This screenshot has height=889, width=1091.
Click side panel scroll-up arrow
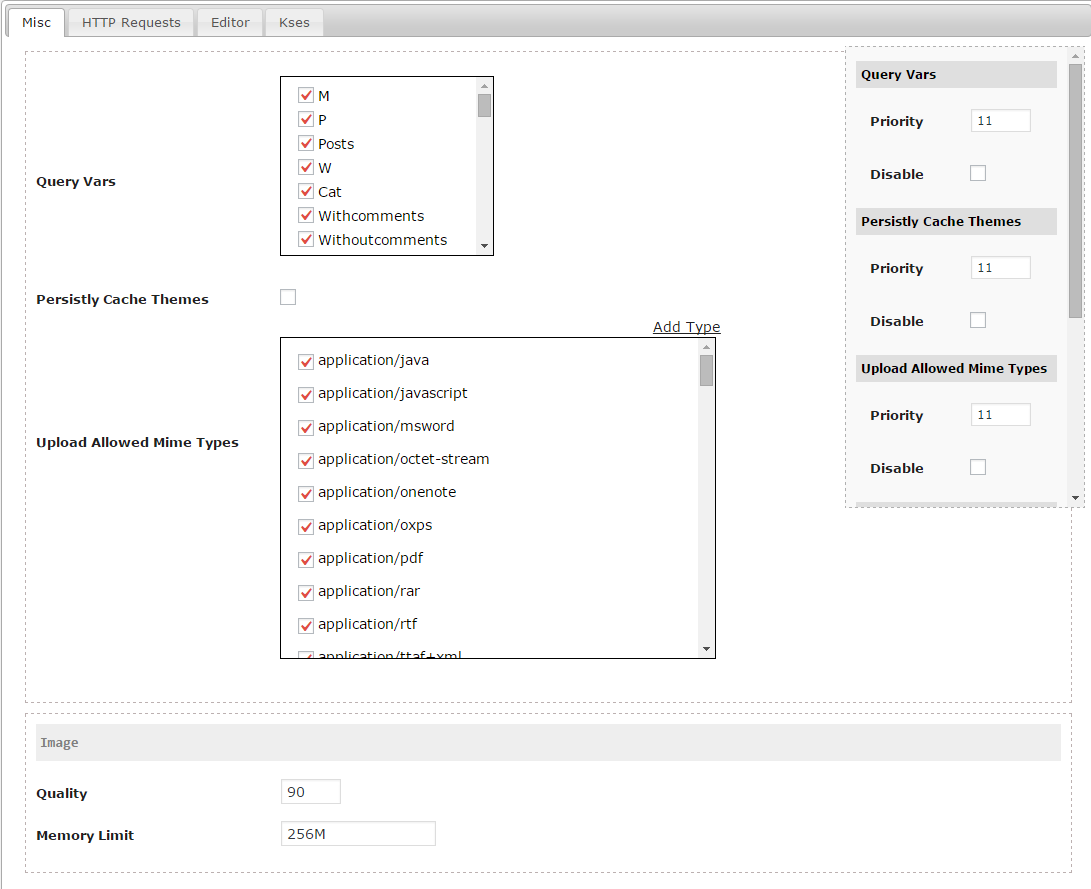1075,56
